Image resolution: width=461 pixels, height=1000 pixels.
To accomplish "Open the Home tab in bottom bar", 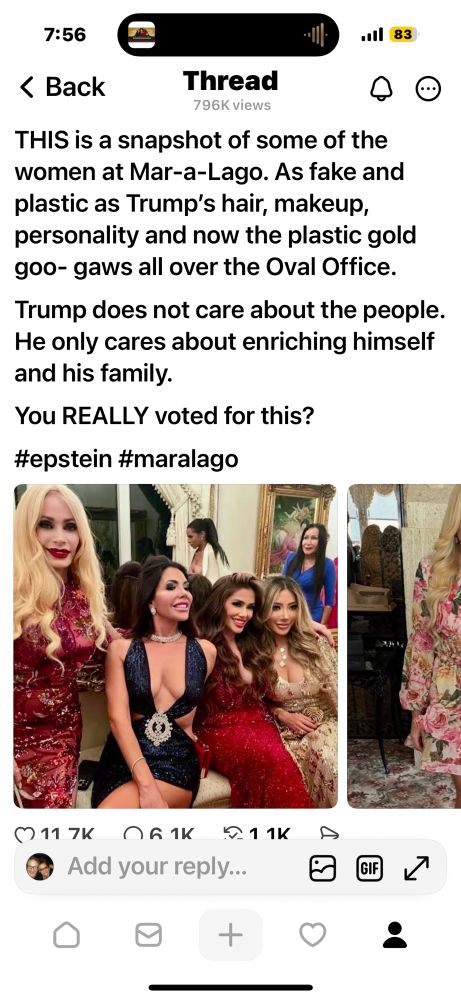I will point(66,935).
